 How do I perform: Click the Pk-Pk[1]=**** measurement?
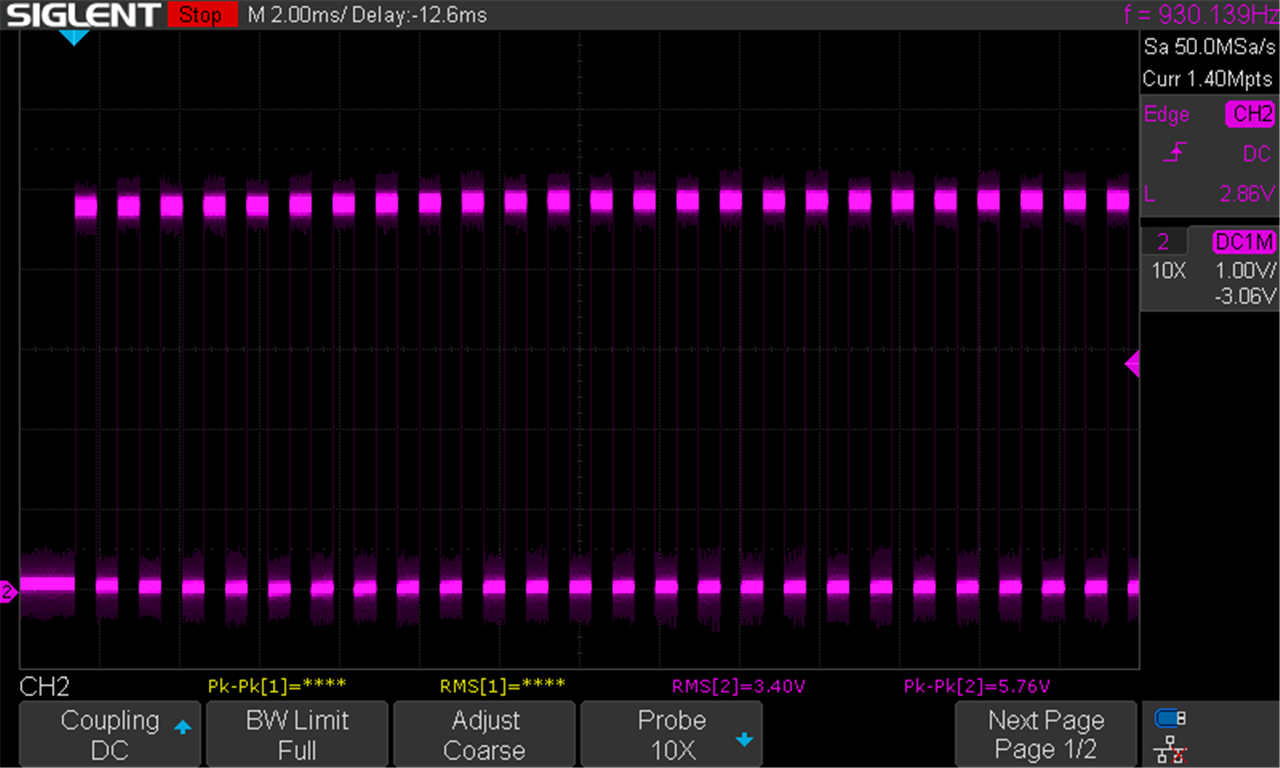tap(277, 686)
